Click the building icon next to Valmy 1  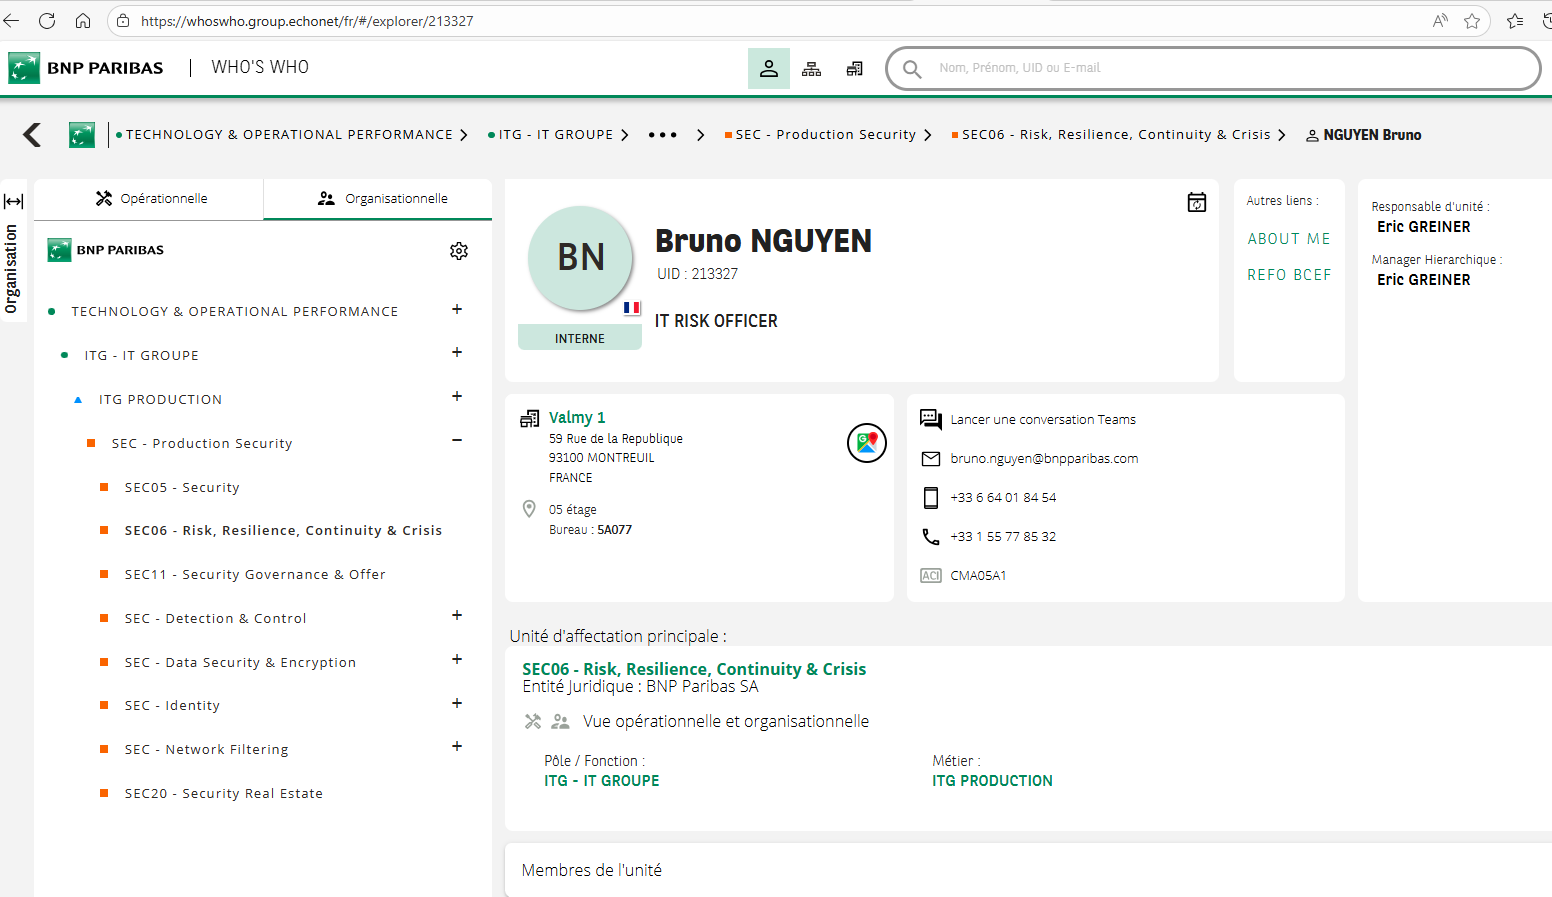[x=530, y=418]
